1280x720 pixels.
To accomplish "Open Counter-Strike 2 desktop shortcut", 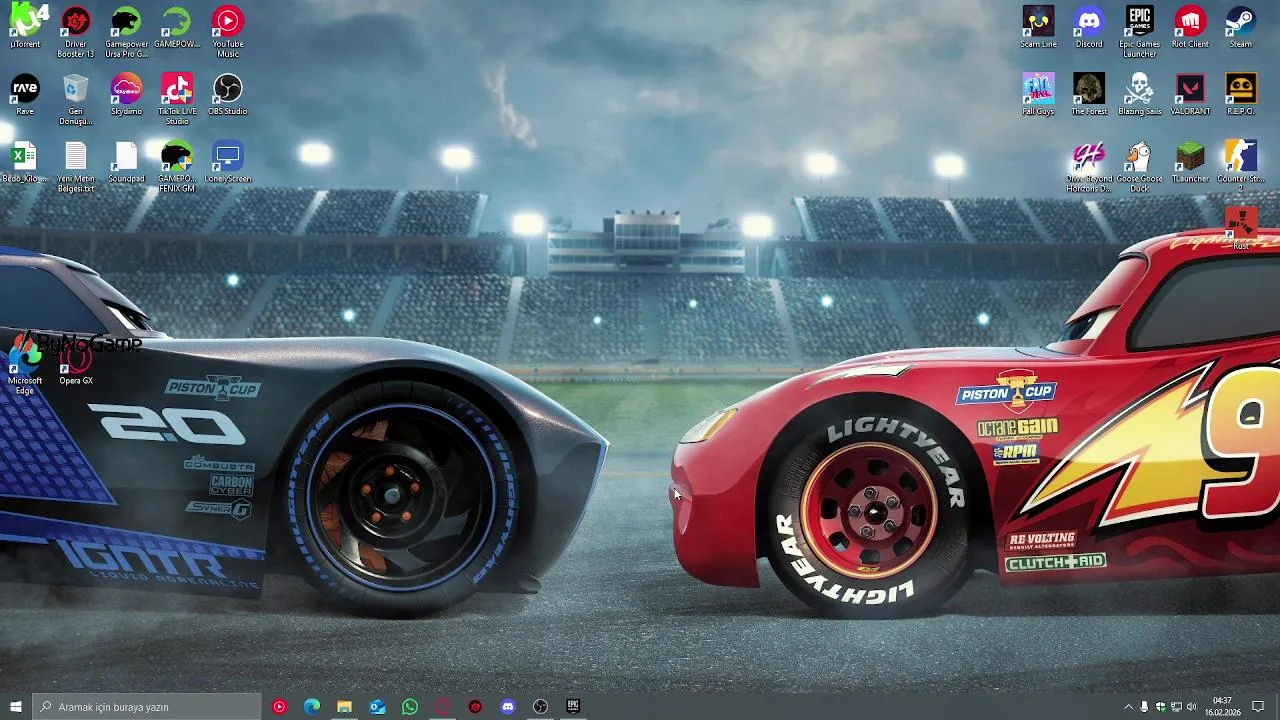I will [1241, 167].
